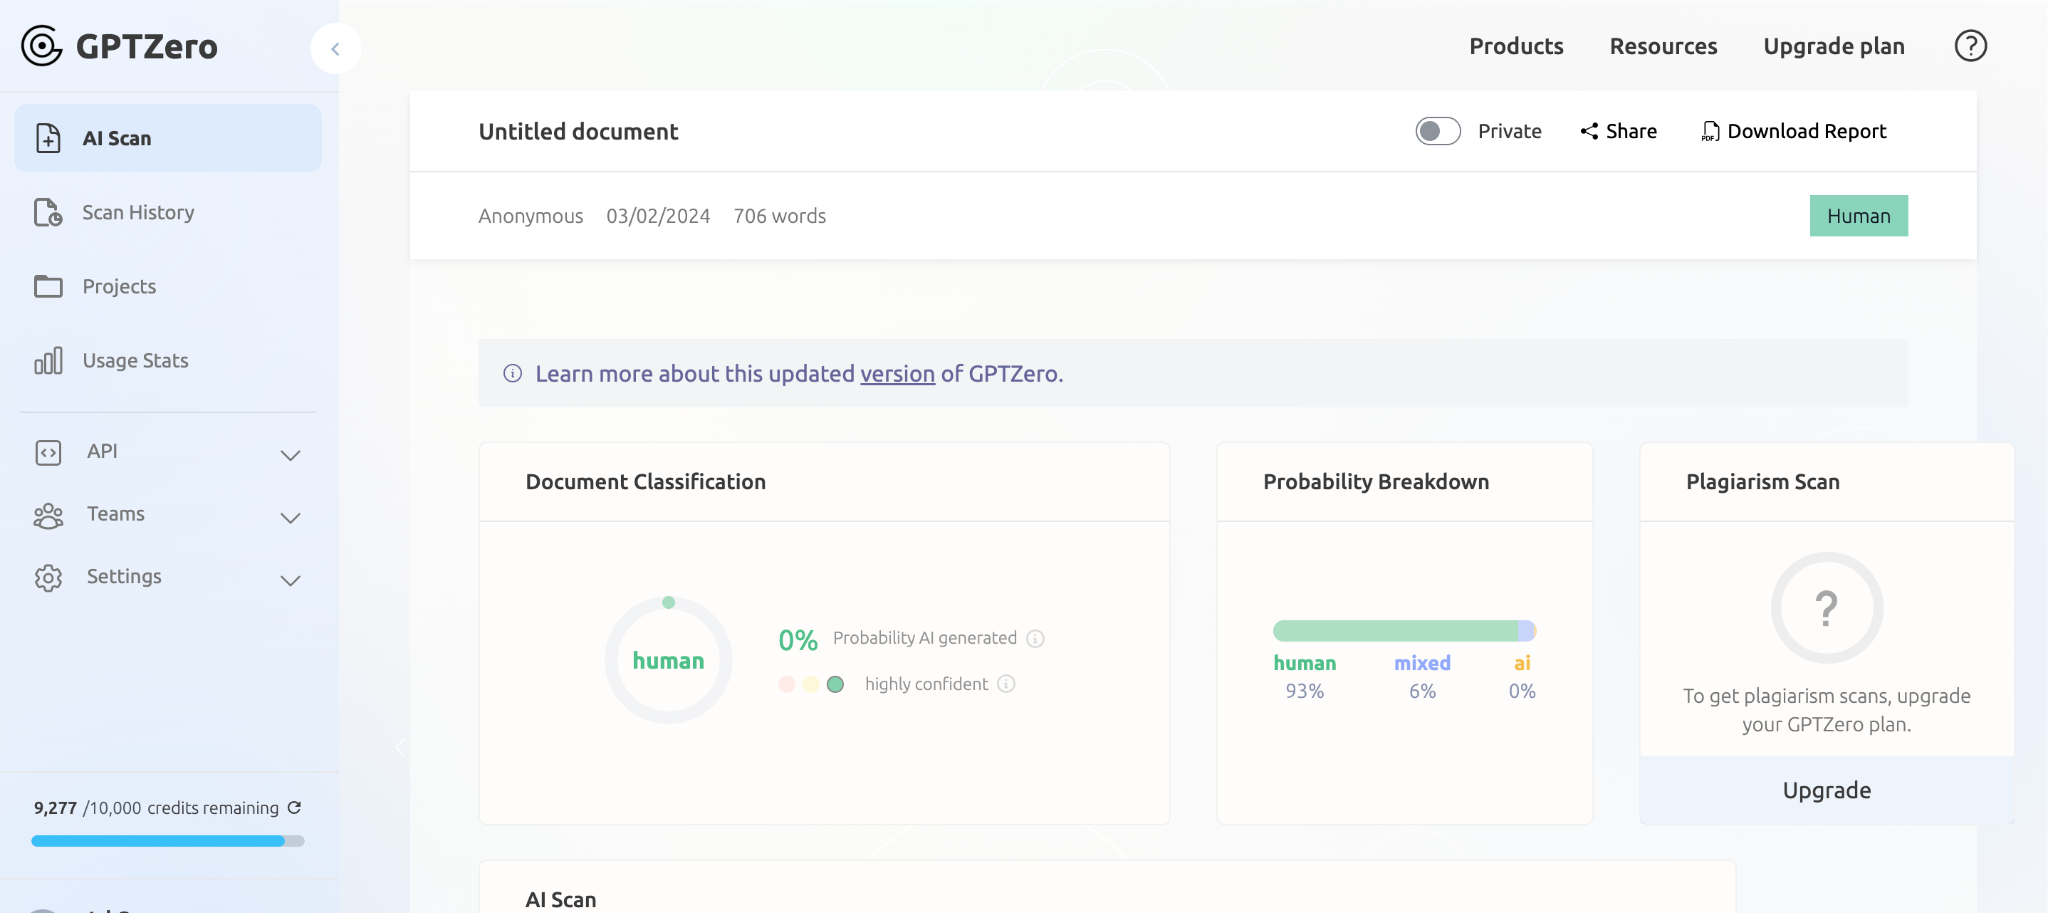Screen dimensions: 2048x913
Task: Collapse the sidebar with the arrow button
Action: (x=335, y=49)
